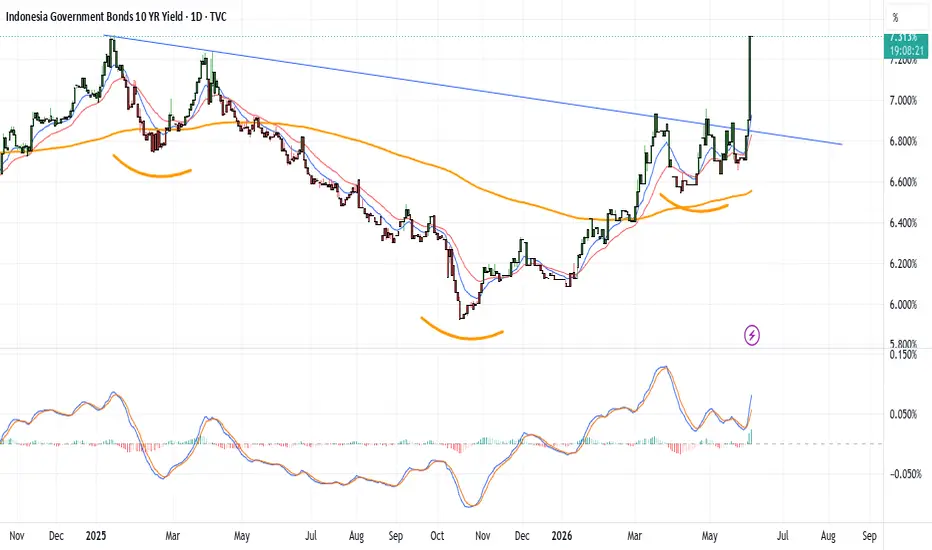
Task: Click the purple lightning bolt event icon
Action: (751, 335)
